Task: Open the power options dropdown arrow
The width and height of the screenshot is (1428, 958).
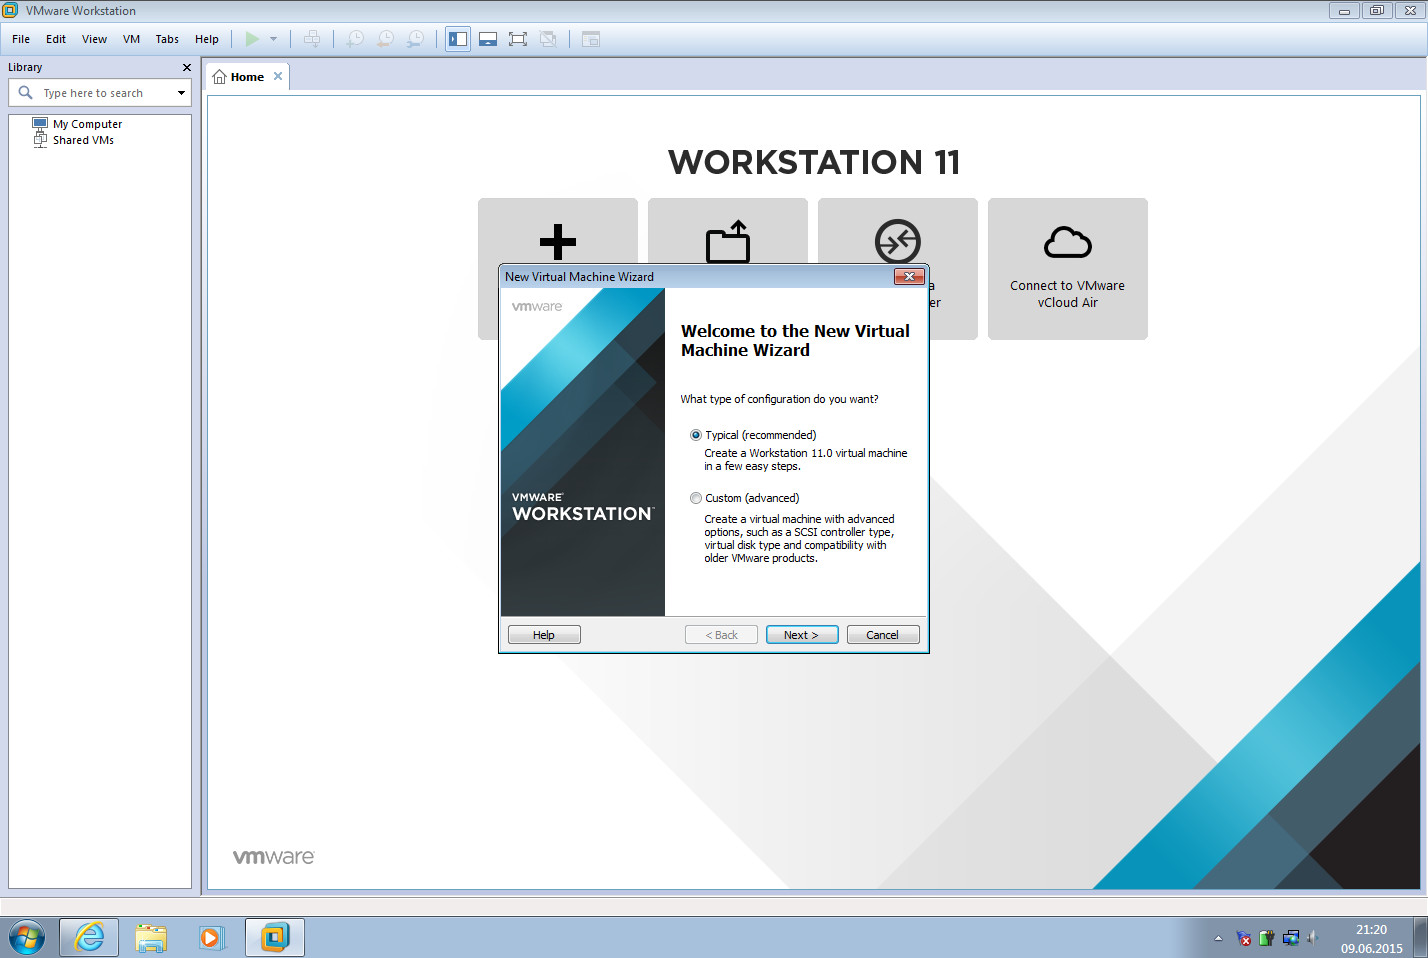Action: pos(273,39)
